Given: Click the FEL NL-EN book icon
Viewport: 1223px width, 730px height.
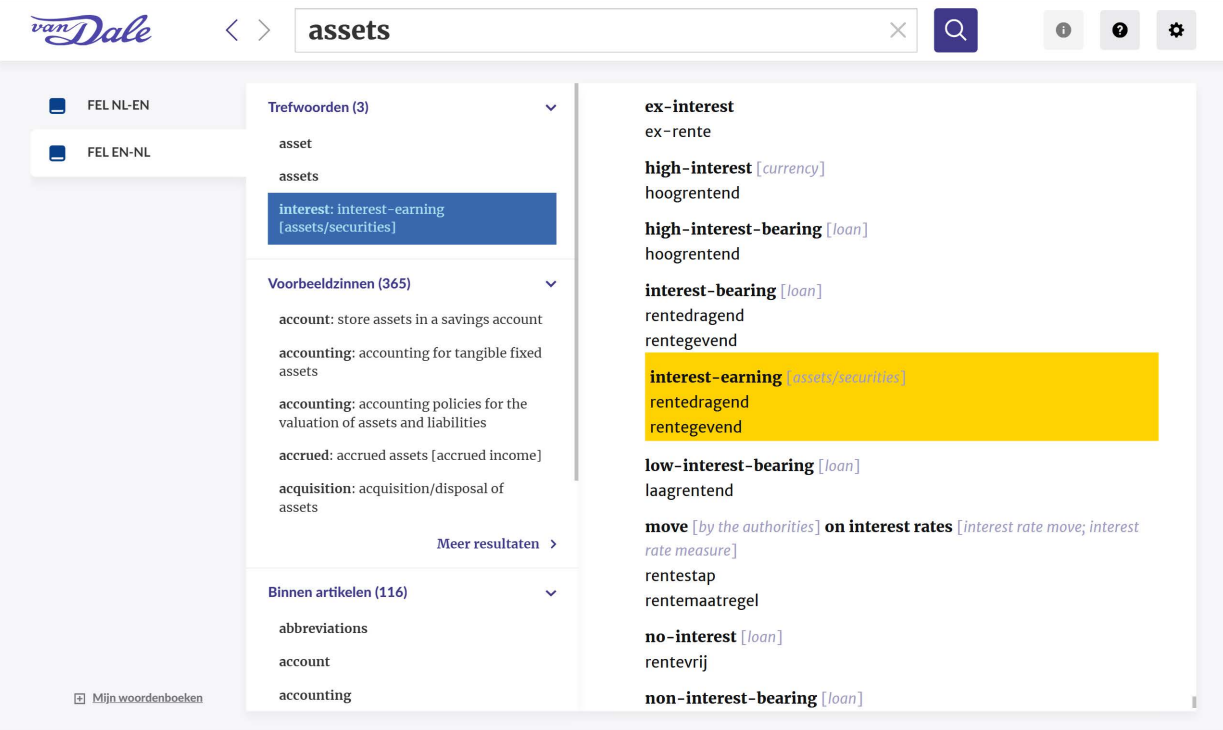Looking at the screenshot, I should [58, 106].
